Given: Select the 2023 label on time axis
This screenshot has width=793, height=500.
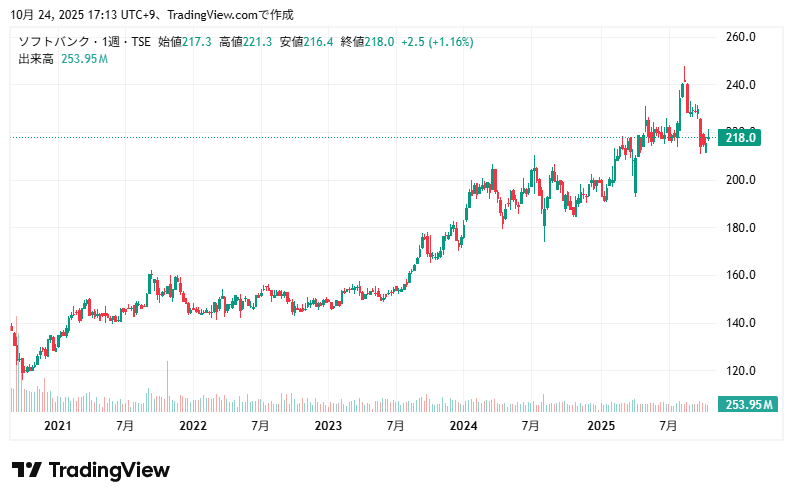Looking at the screenshot, I should (328, 426).
